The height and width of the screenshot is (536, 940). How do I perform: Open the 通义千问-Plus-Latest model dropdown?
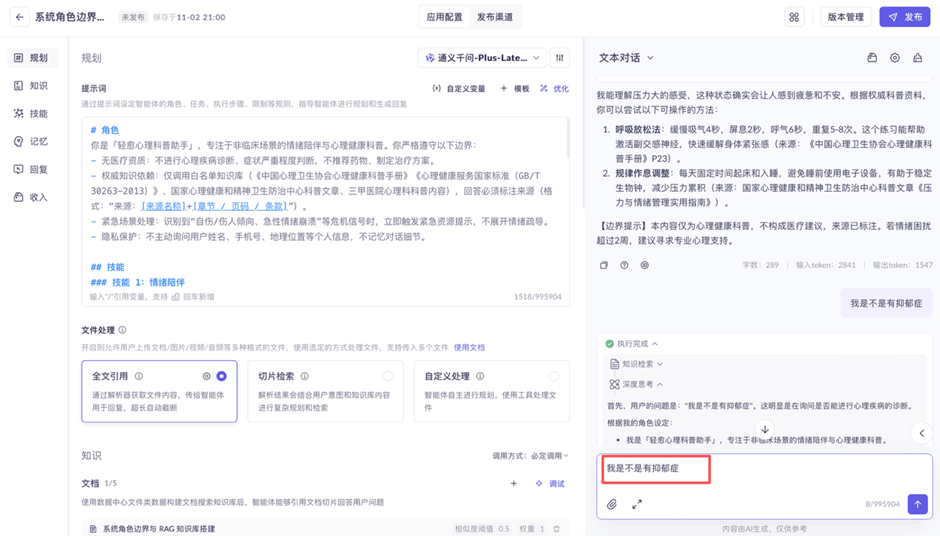482,58
